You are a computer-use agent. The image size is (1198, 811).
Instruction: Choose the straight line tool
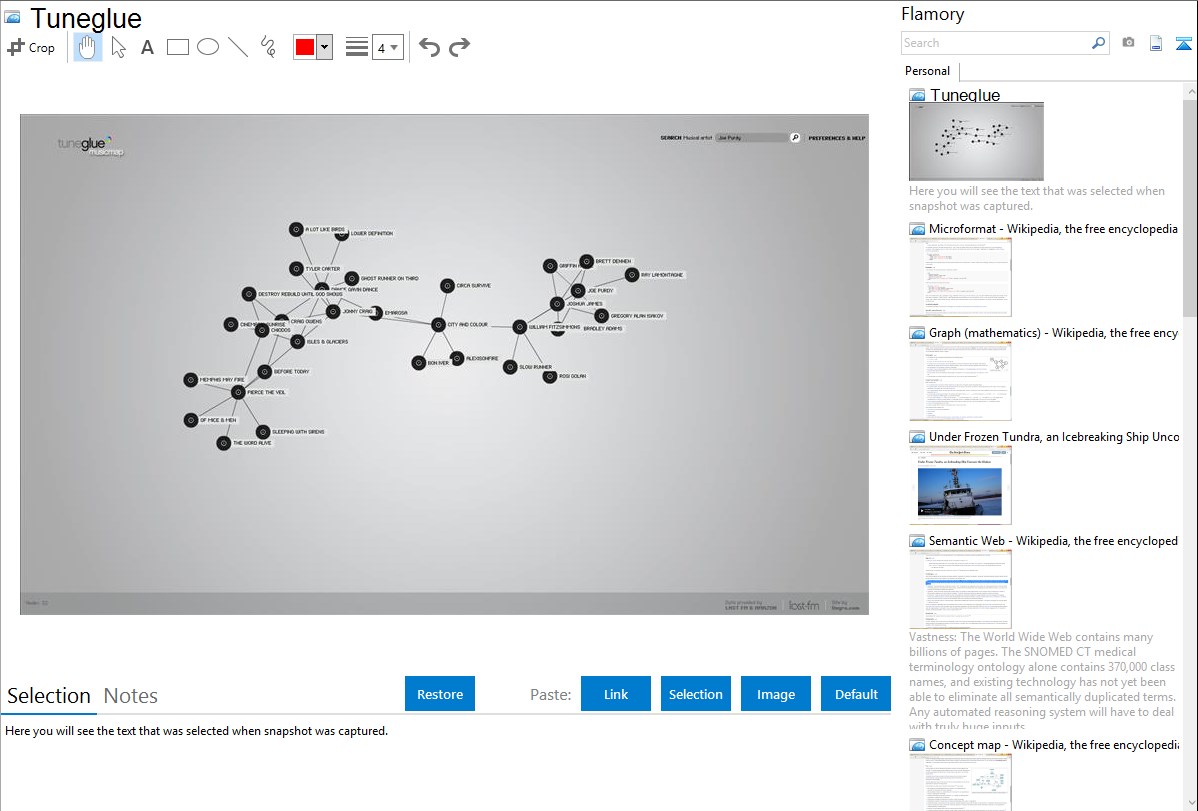(238, 47)
